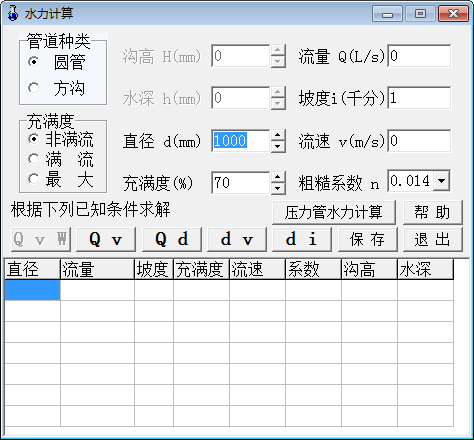Viewport: 474px width, 440px height.
Task: Click the 直径 column header
Action: [32, 269]
